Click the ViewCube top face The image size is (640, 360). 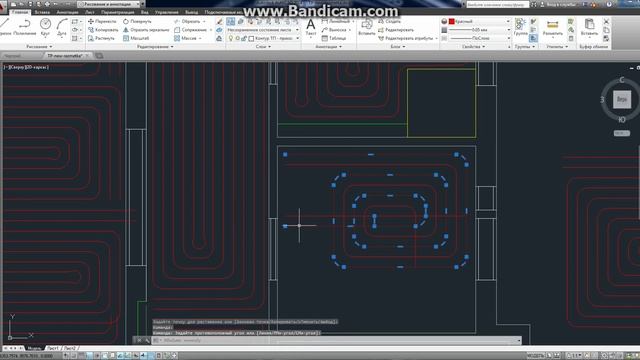click(x=622, y=99)
